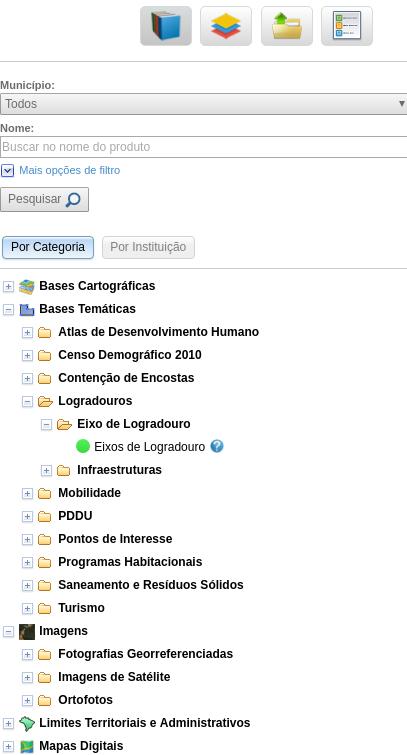Viewport: 407px width, 755px height.
Task: Open the Município dropdown
Action: coord(203,104)
